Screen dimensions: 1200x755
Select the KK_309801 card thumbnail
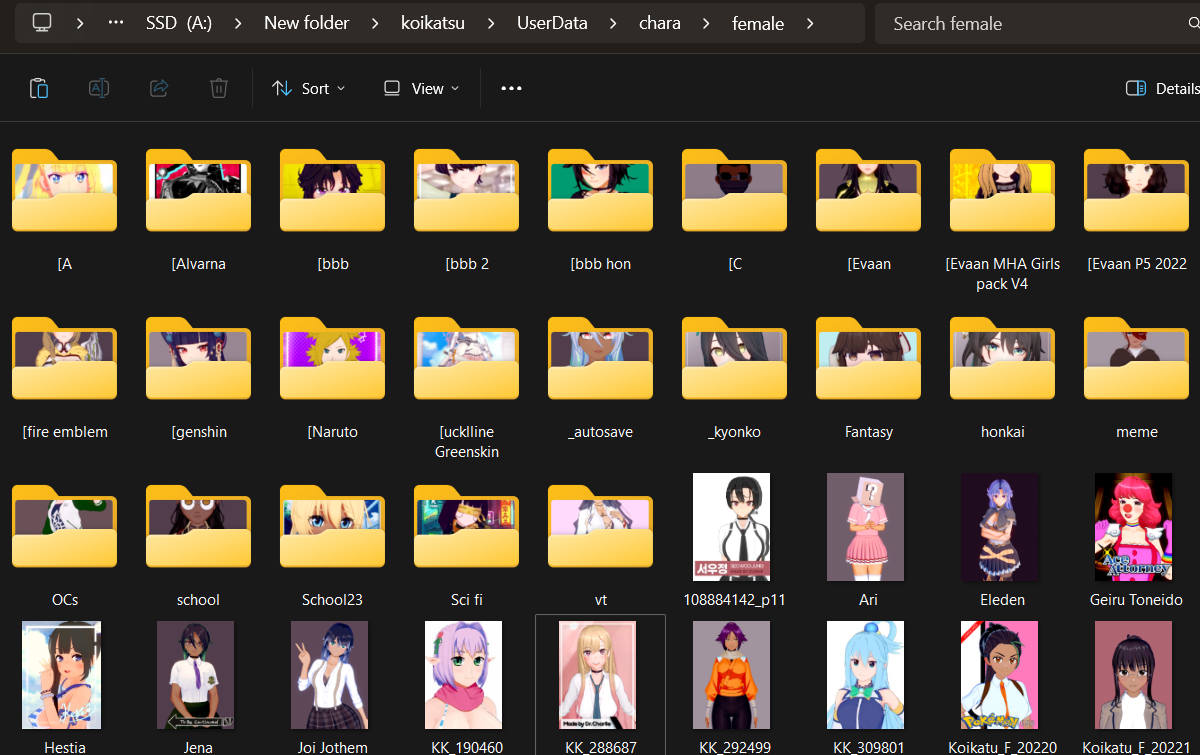click(866, 675)
